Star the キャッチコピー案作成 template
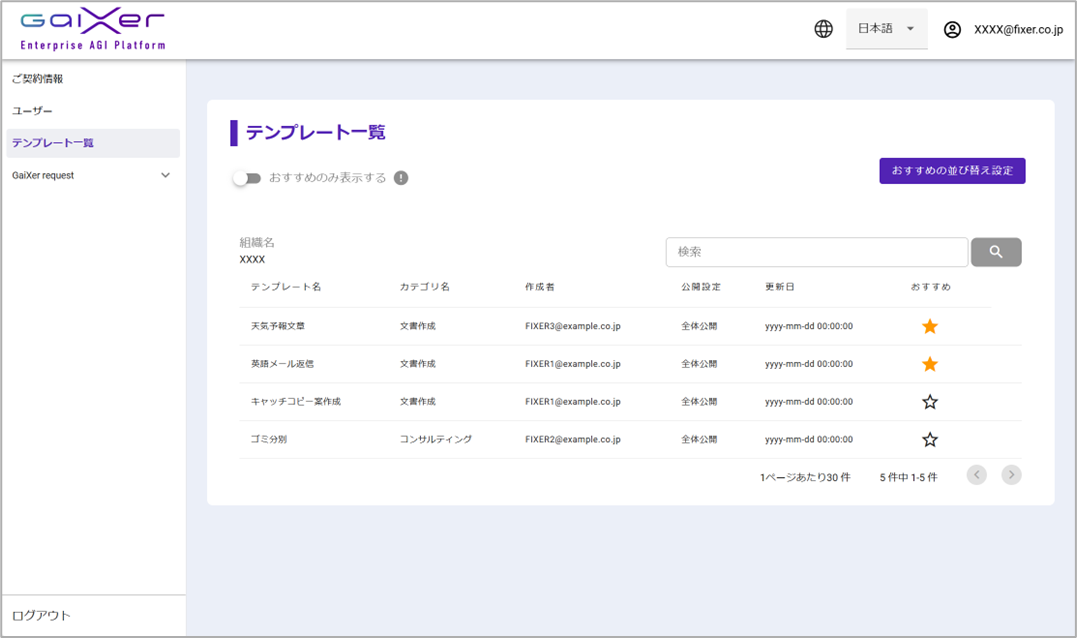The image size is (1077, 638). (x=930, y=402)
